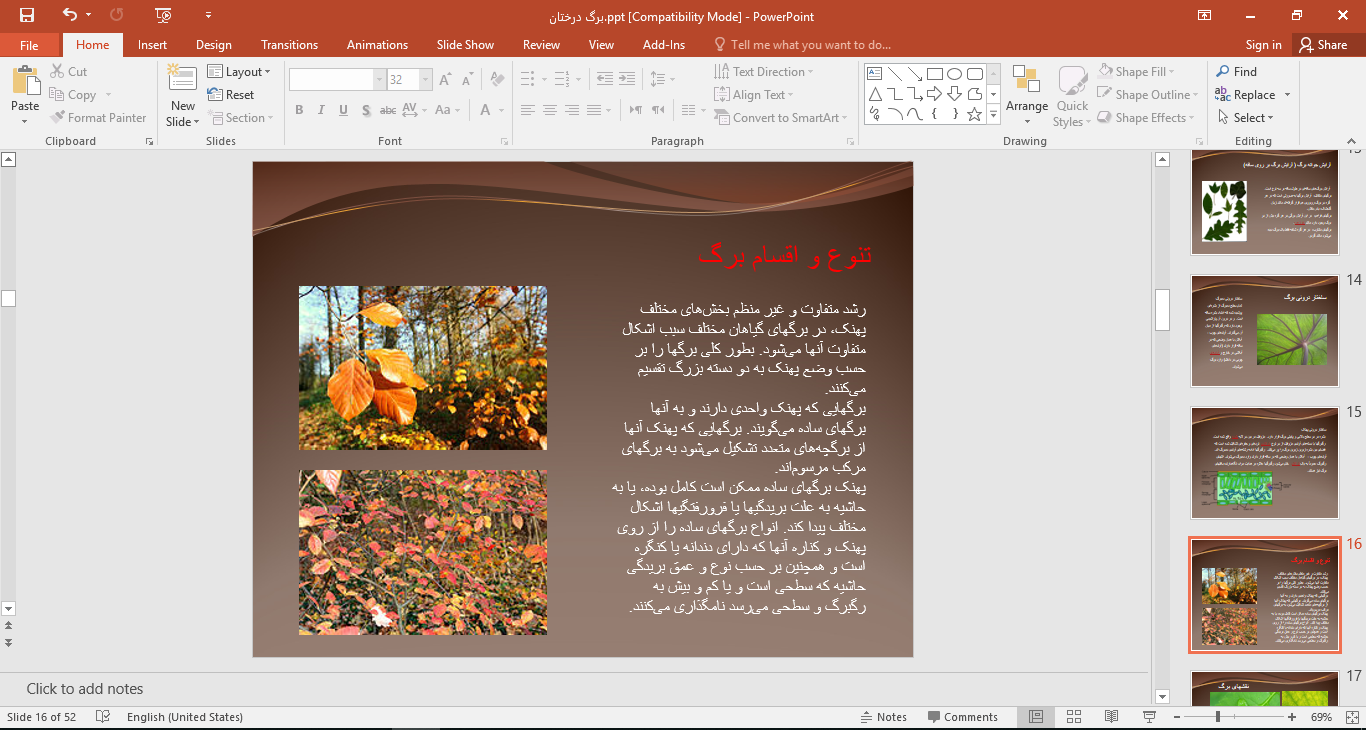Switch to Reading View in status bar
This screenshot has height=730, width=1366.
[1111, 717]
